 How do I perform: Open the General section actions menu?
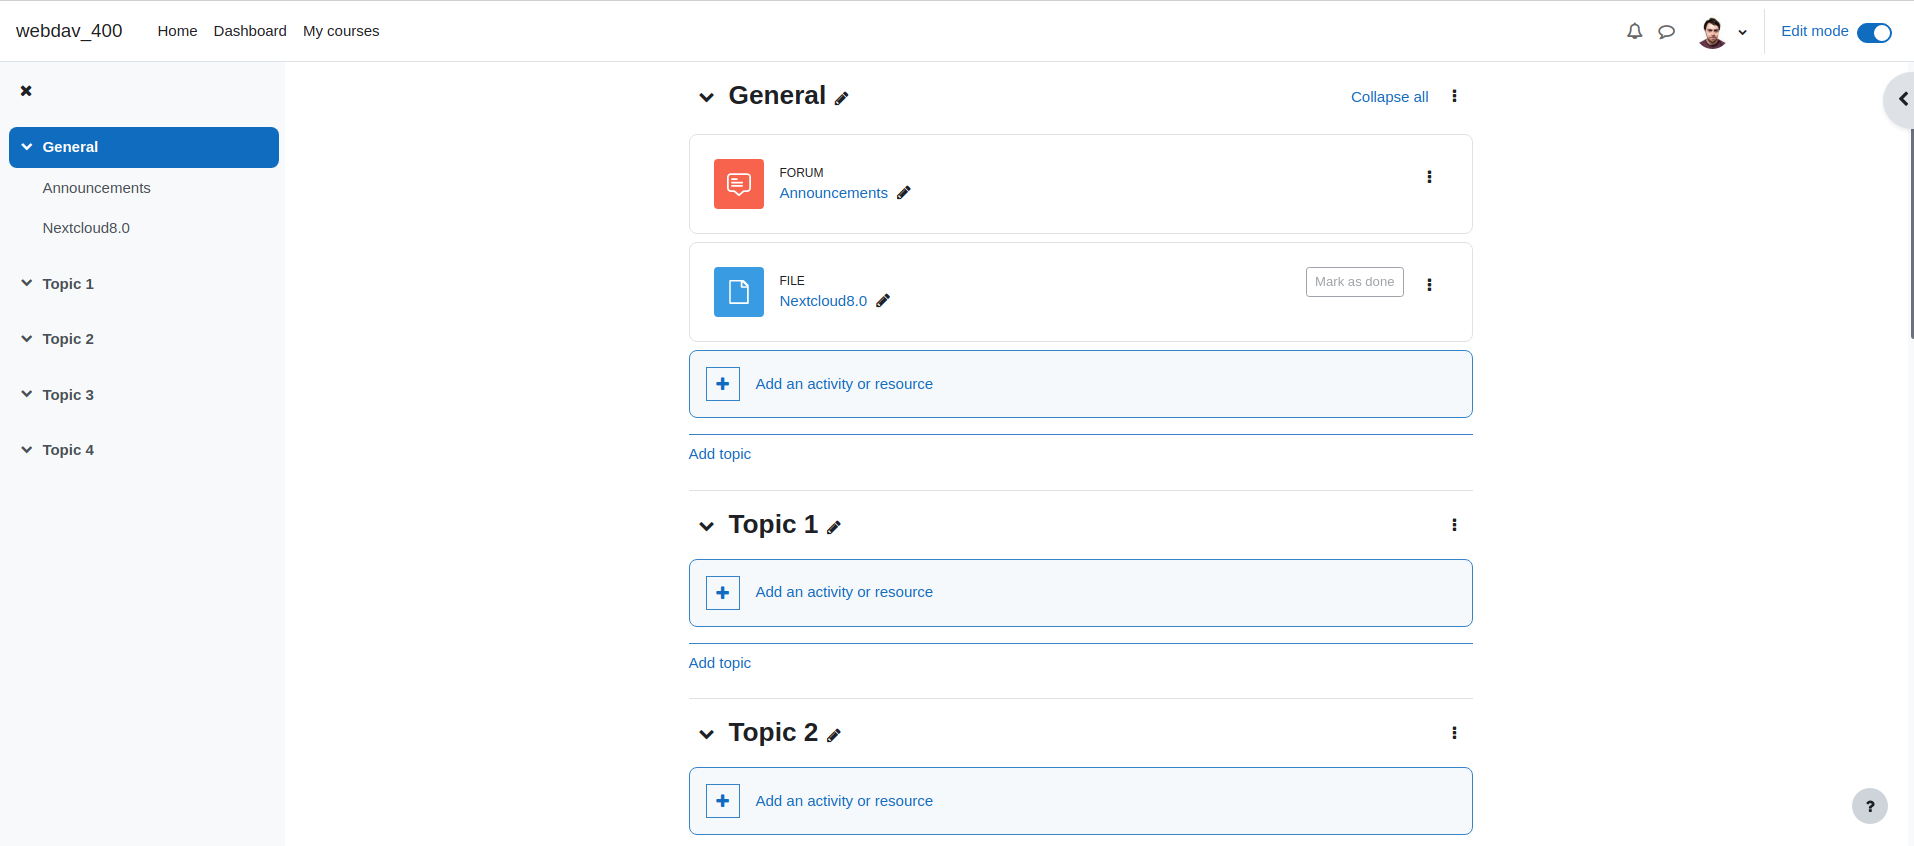1454,96
